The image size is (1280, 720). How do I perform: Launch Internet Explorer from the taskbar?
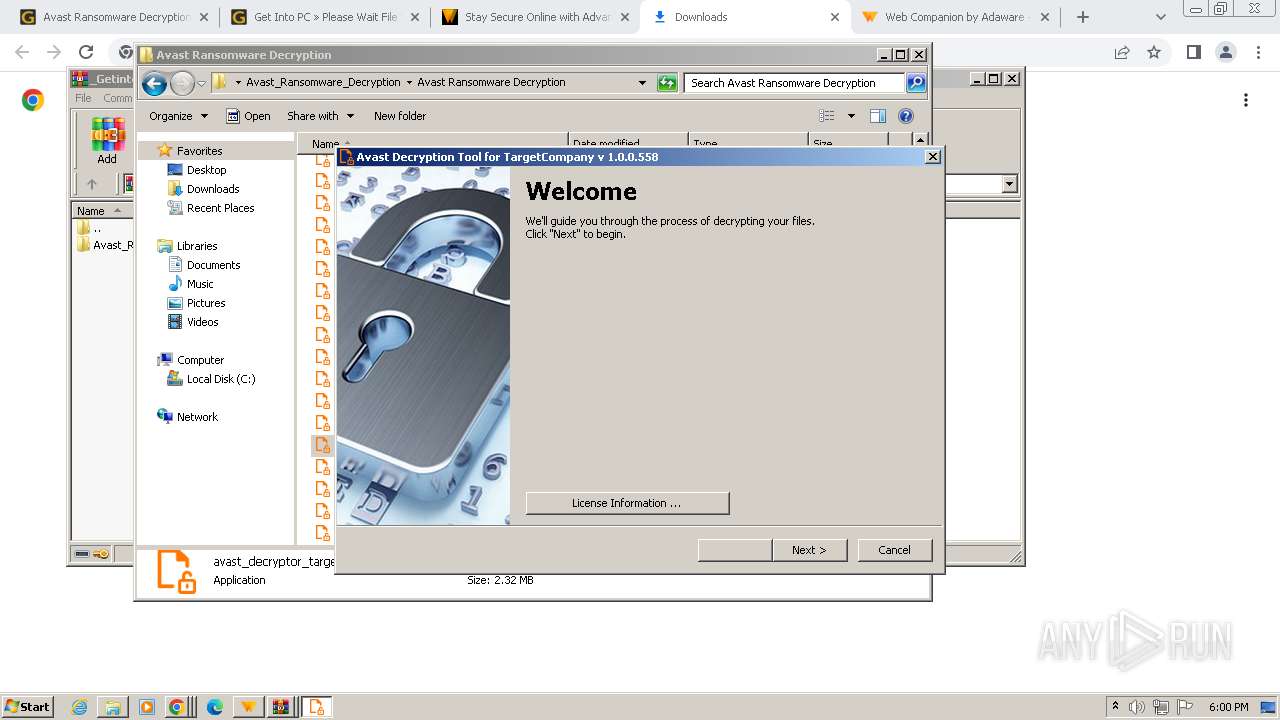tap(79, 707)
